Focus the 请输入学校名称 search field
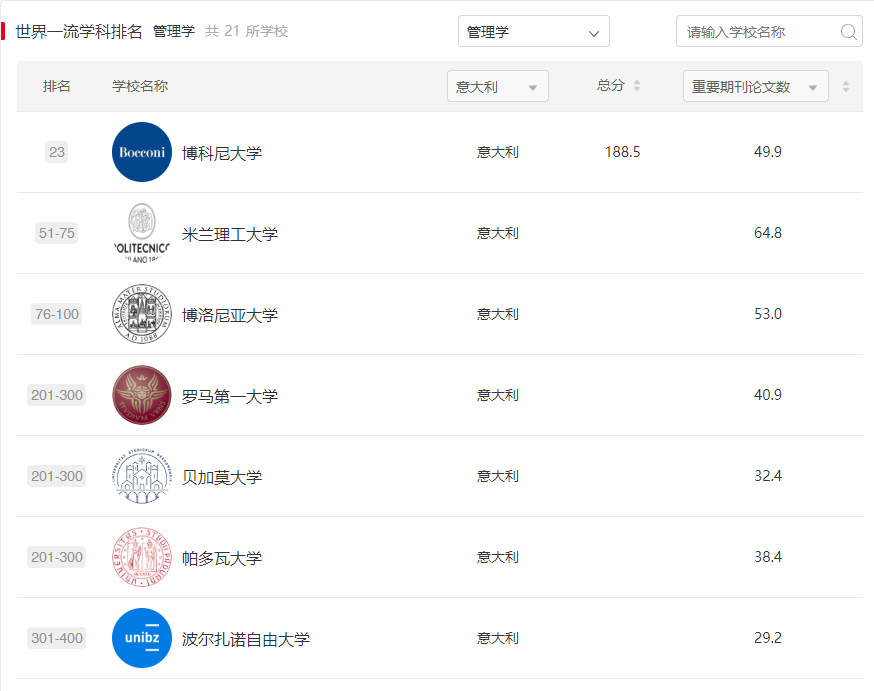This screenshot has width=874, height=691. click(769, 31)
